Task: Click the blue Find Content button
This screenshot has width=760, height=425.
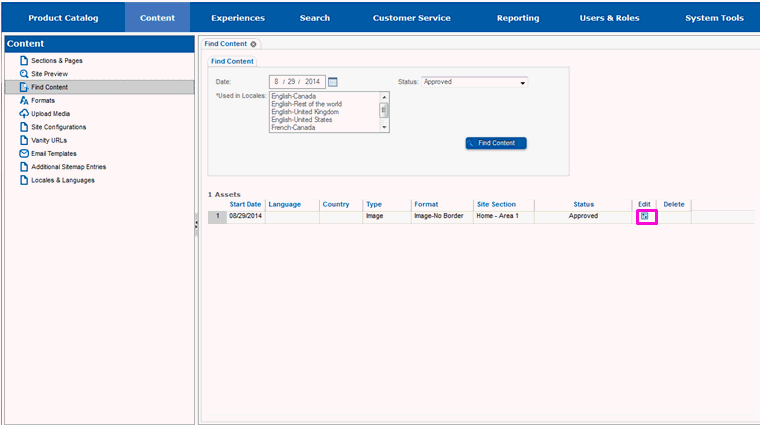Action: click(x=496, y=143)
